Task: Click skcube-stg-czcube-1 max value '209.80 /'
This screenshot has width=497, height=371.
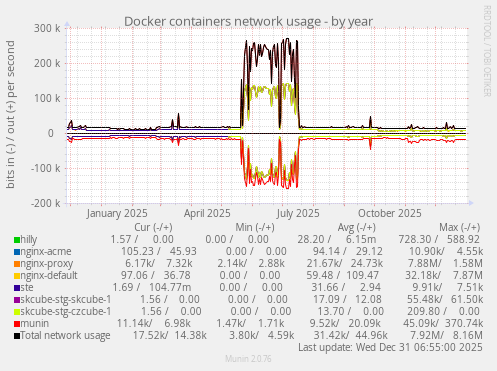Action: [x=427, y=311]
